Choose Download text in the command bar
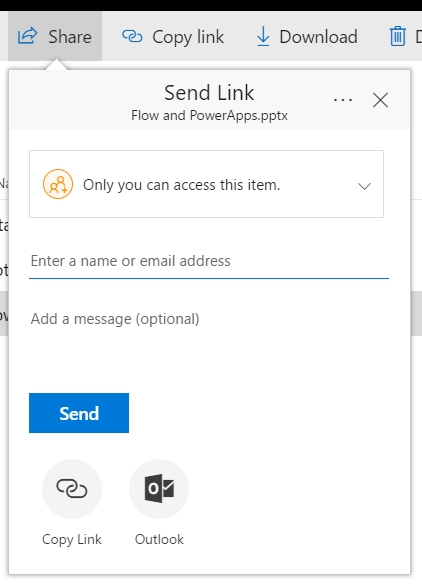The width and height of the screenshot is (422, 586). point(318,37)
